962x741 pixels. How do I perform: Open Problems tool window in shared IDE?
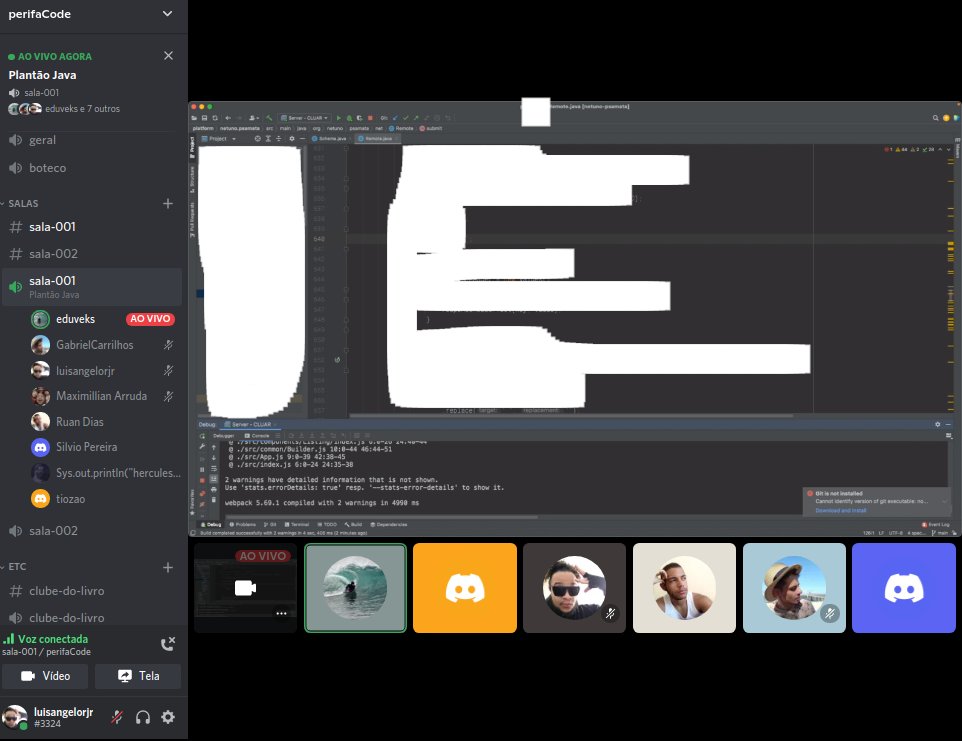click(x=242, y=524)
